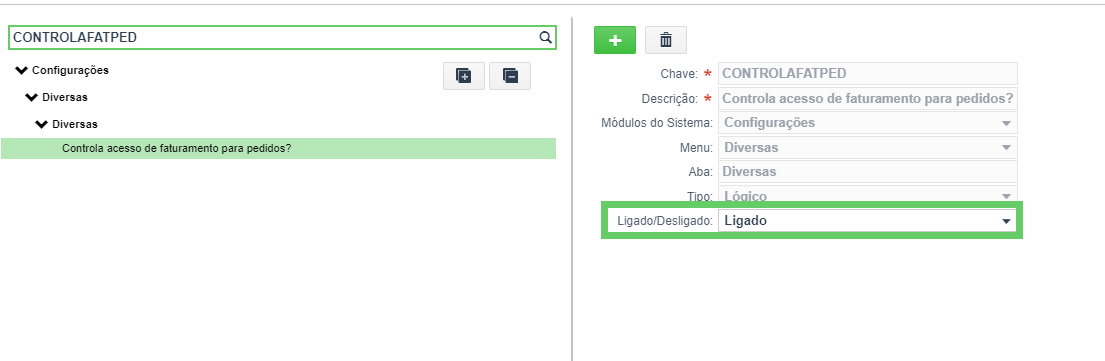Collapse the first Diversas node
Viewport: 1105px width, 361px height.
click(x=31, y=97)
